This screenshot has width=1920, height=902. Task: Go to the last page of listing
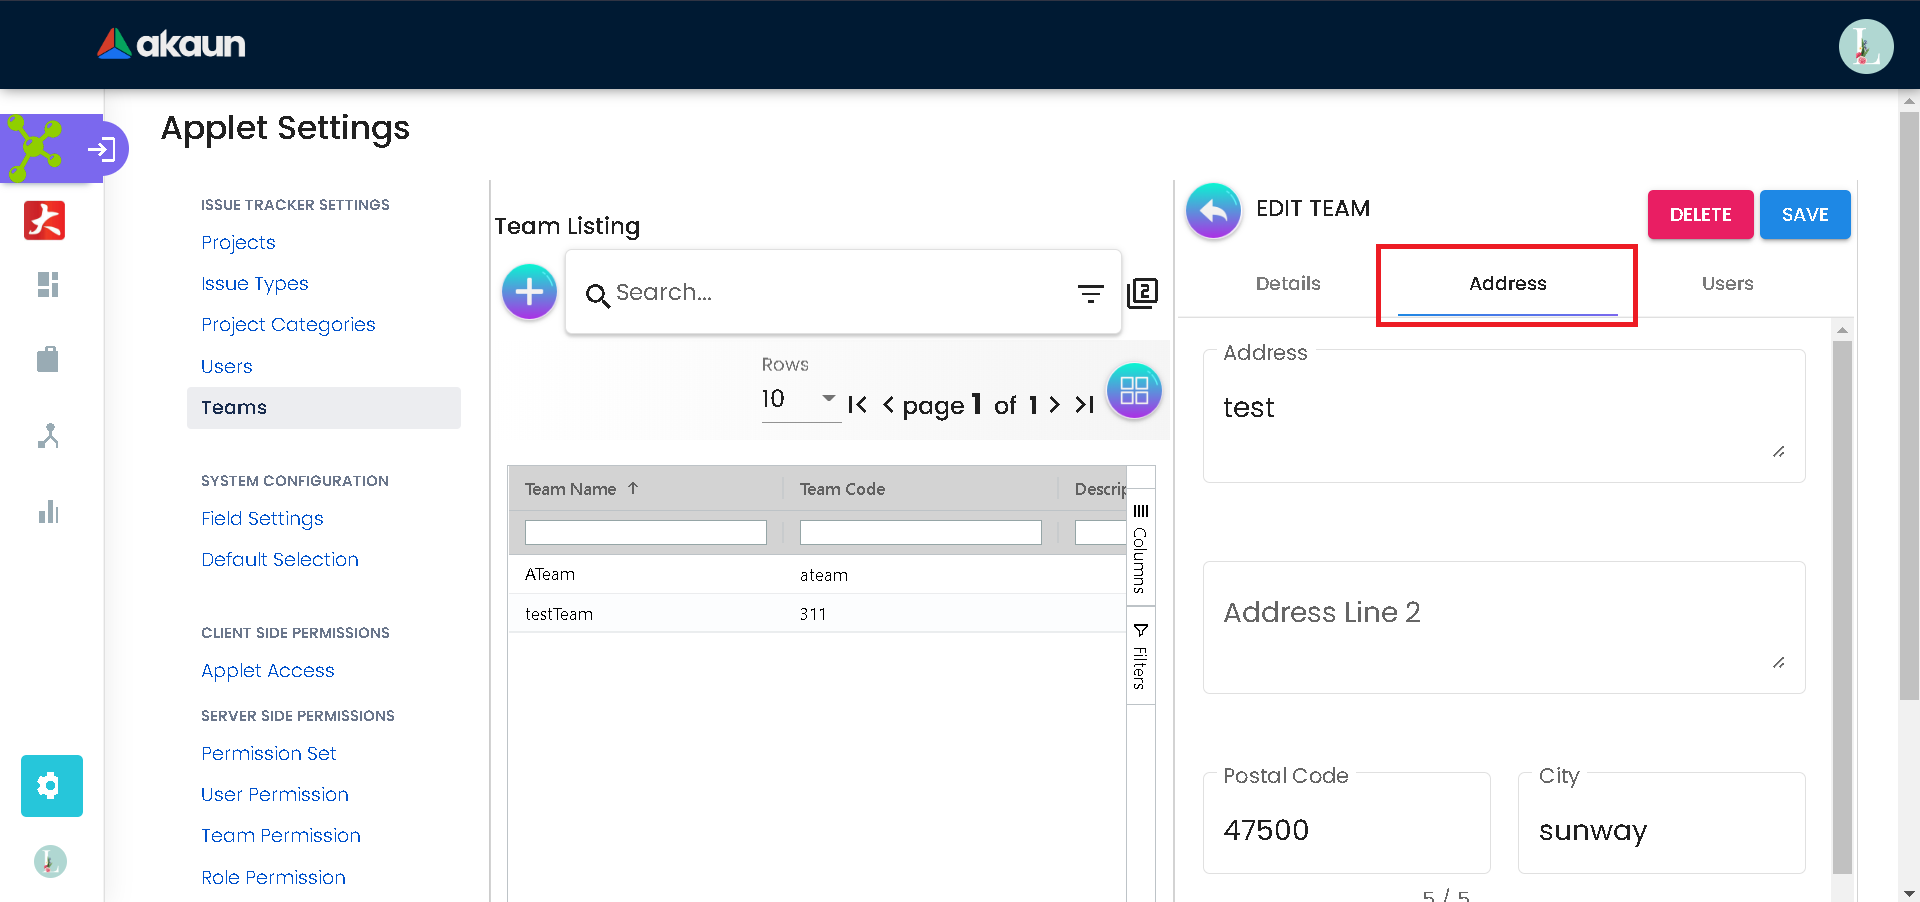[1085, 405]
